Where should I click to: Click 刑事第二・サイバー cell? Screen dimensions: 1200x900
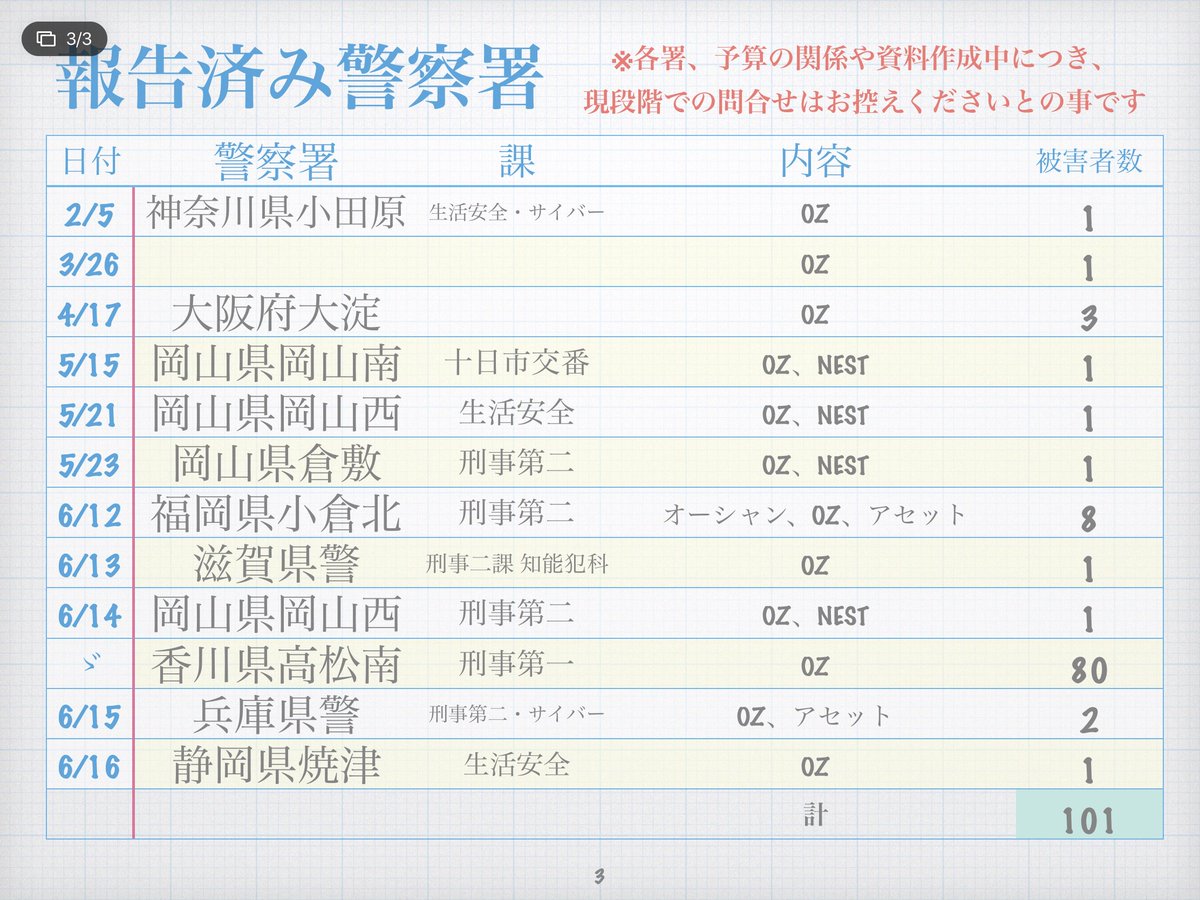(x=517, y=714)
